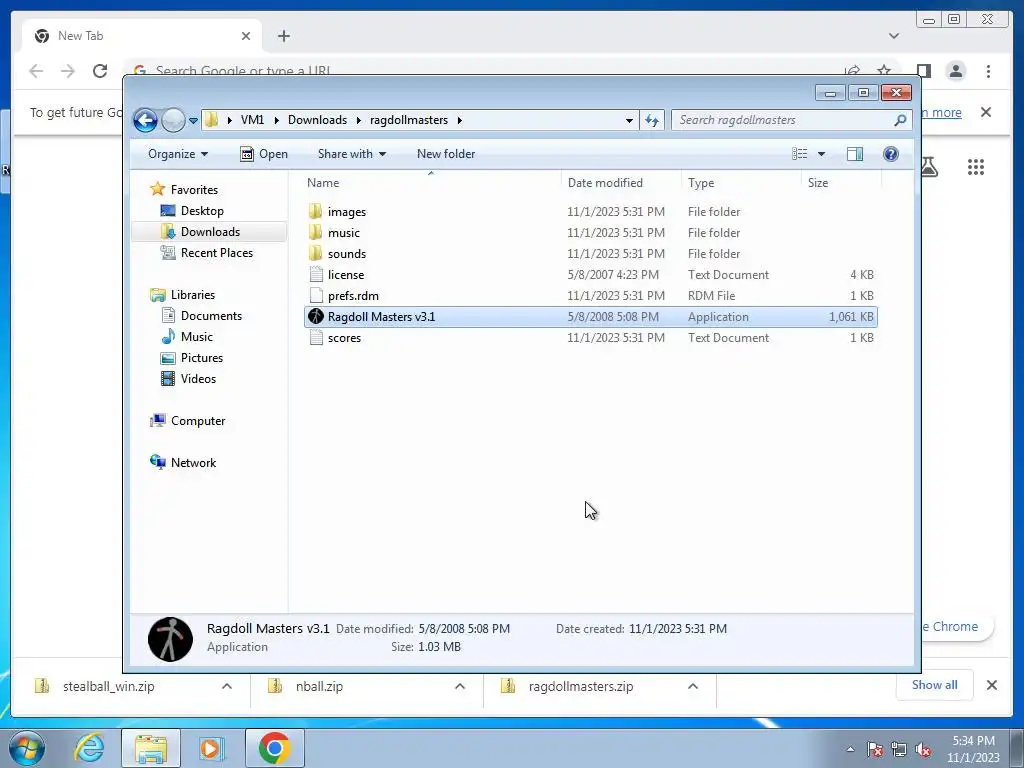The height and width of the screenshot is (768, 1024).
Task: Click the large Ragdoll Masters preview icon
Action: pos(170,639)
